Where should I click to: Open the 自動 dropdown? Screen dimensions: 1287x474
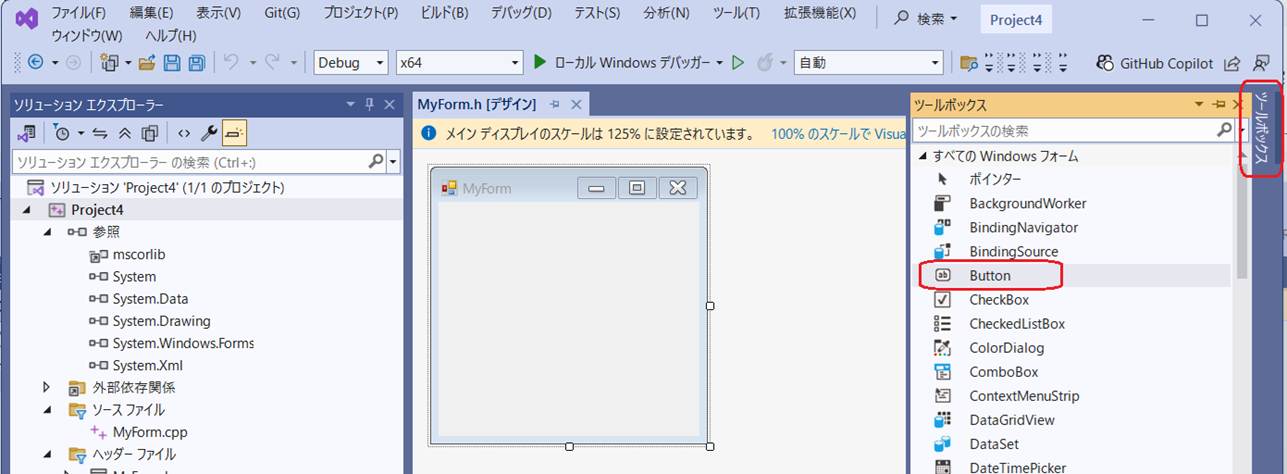(868, 62)
